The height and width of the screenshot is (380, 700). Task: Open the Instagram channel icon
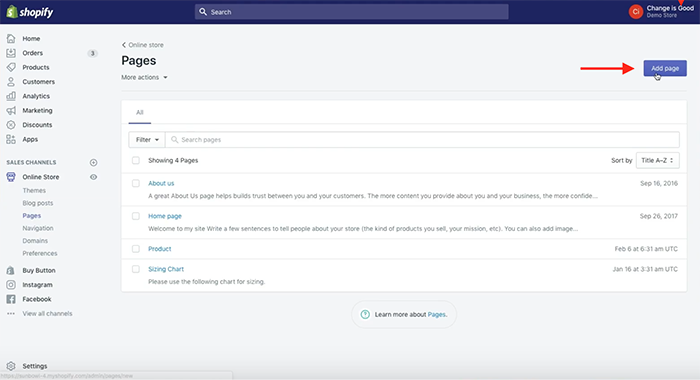(x=11, y=284)
